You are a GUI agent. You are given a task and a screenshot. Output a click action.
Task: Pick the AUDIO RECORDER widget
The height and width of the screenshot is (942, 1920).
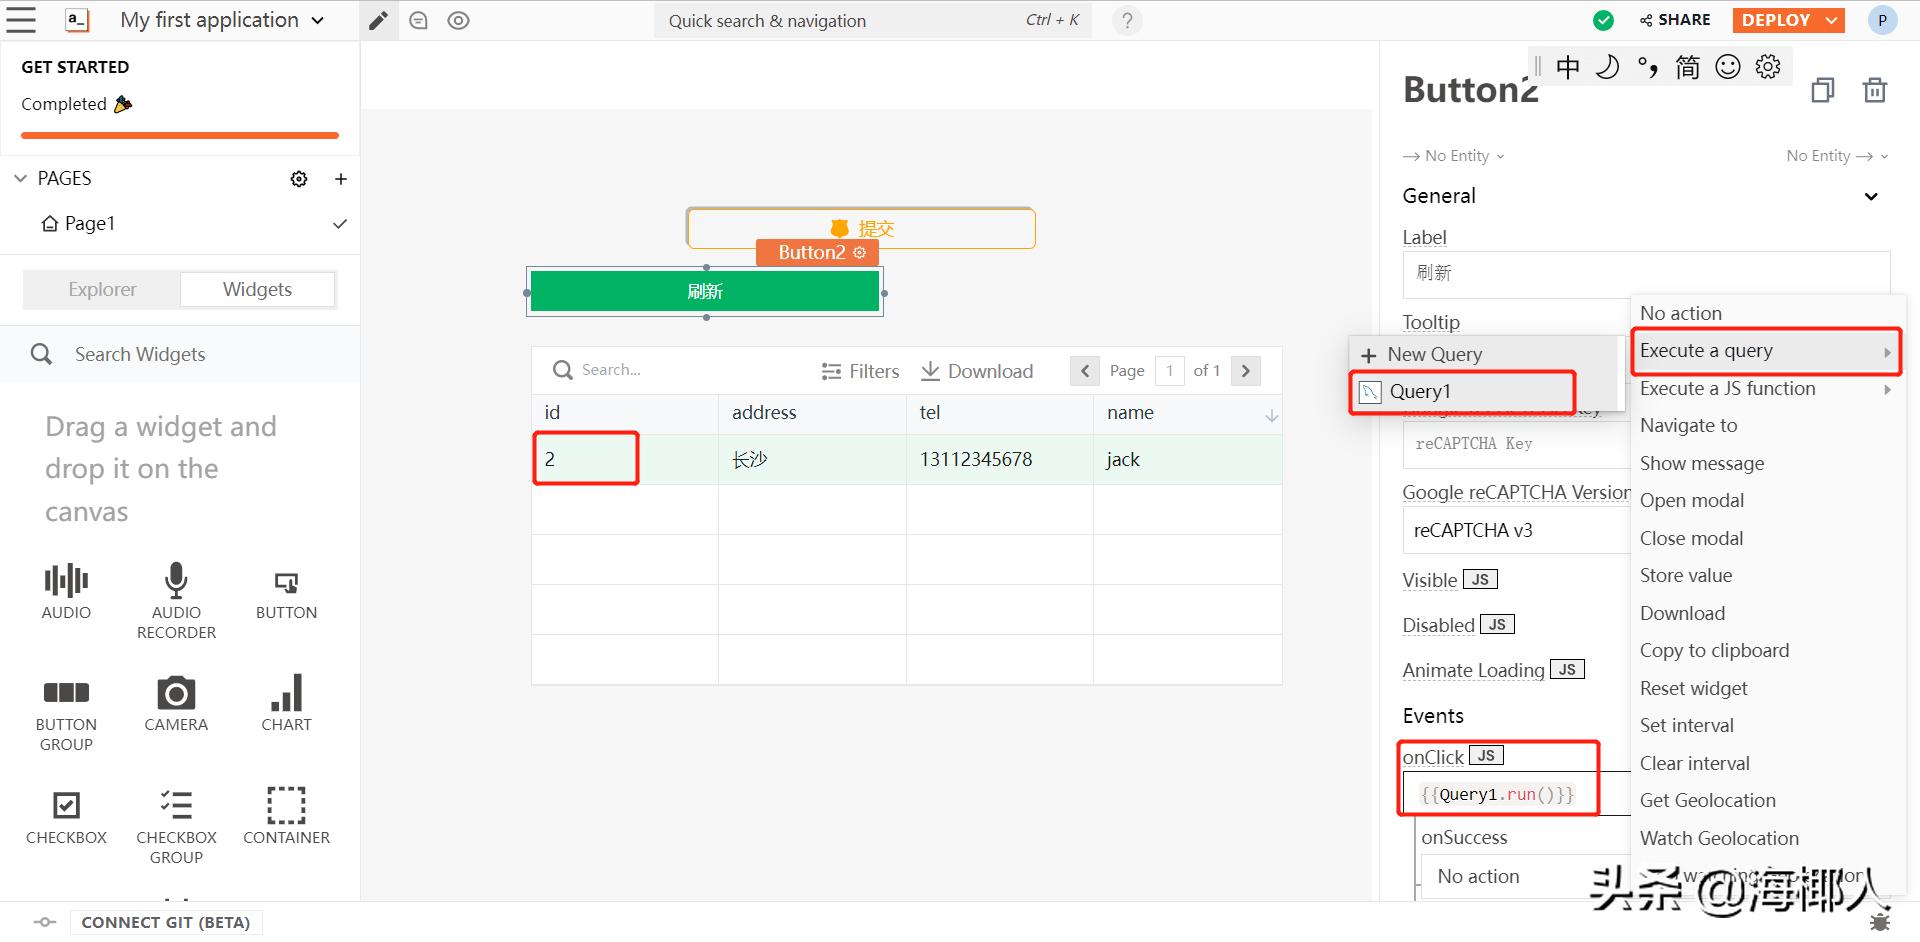[x=176, y=600]
